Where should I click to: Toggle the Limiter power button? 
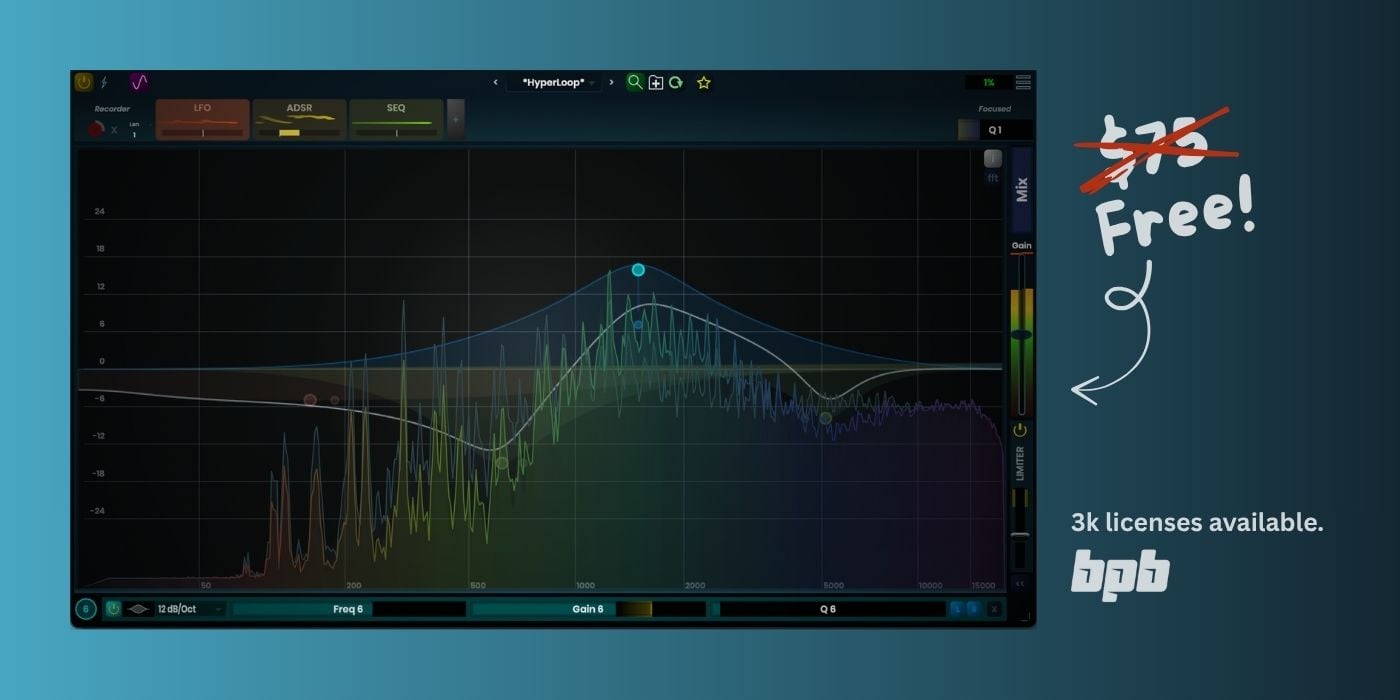[x=1019, y=430]
